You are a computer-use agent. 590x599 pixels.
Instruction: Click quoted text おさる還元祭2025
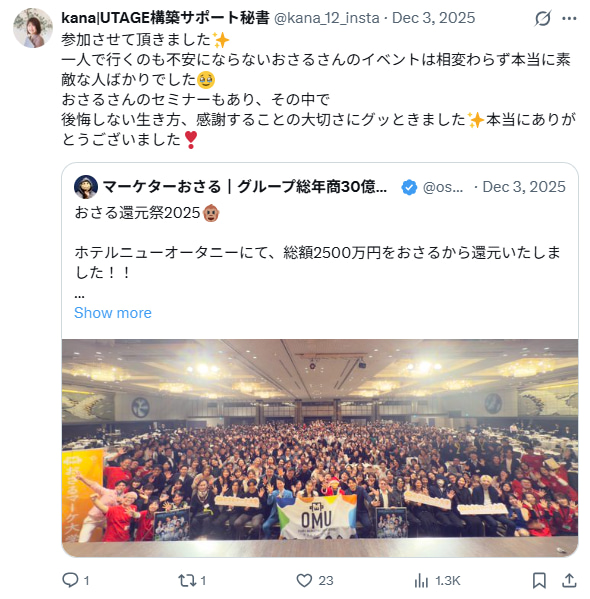pyautogui.click(x=138, y=213)
